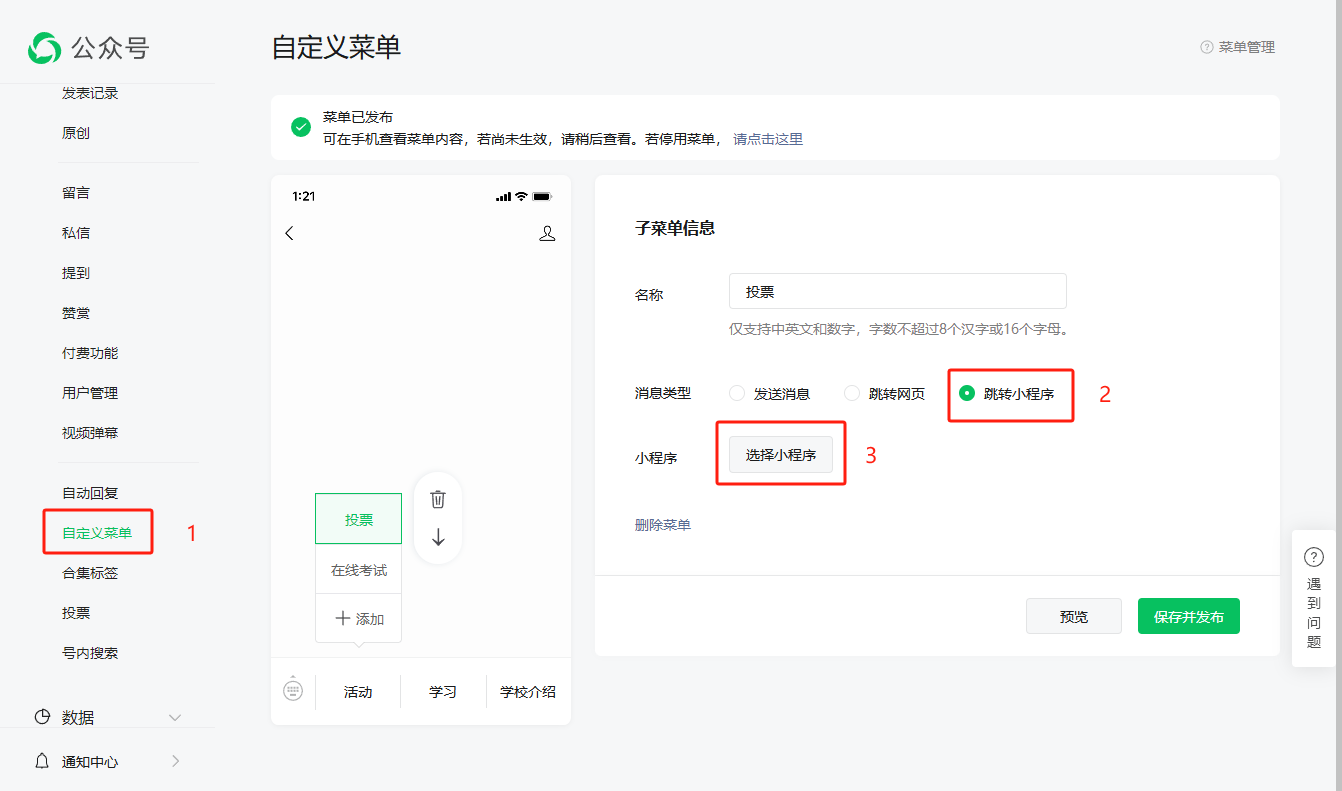Open the 遇到问题 help icon
The height and width of the screenshot is (791, 1342).
point(1314,558)
